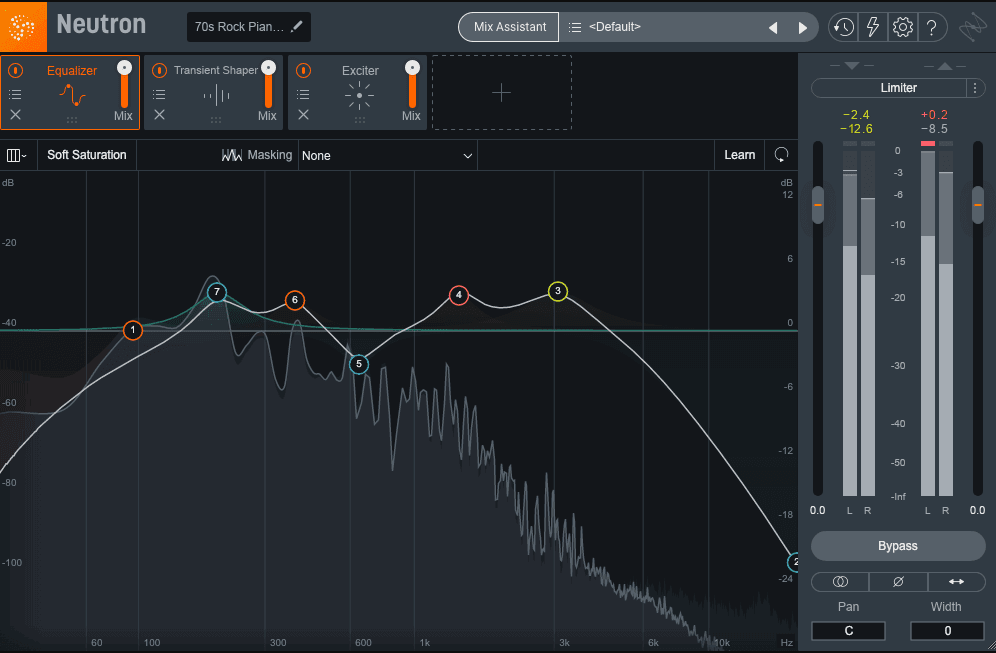Open settings gear icon
Screen dimensions: 996x653
pyautogui.click(x=902, y=27)
